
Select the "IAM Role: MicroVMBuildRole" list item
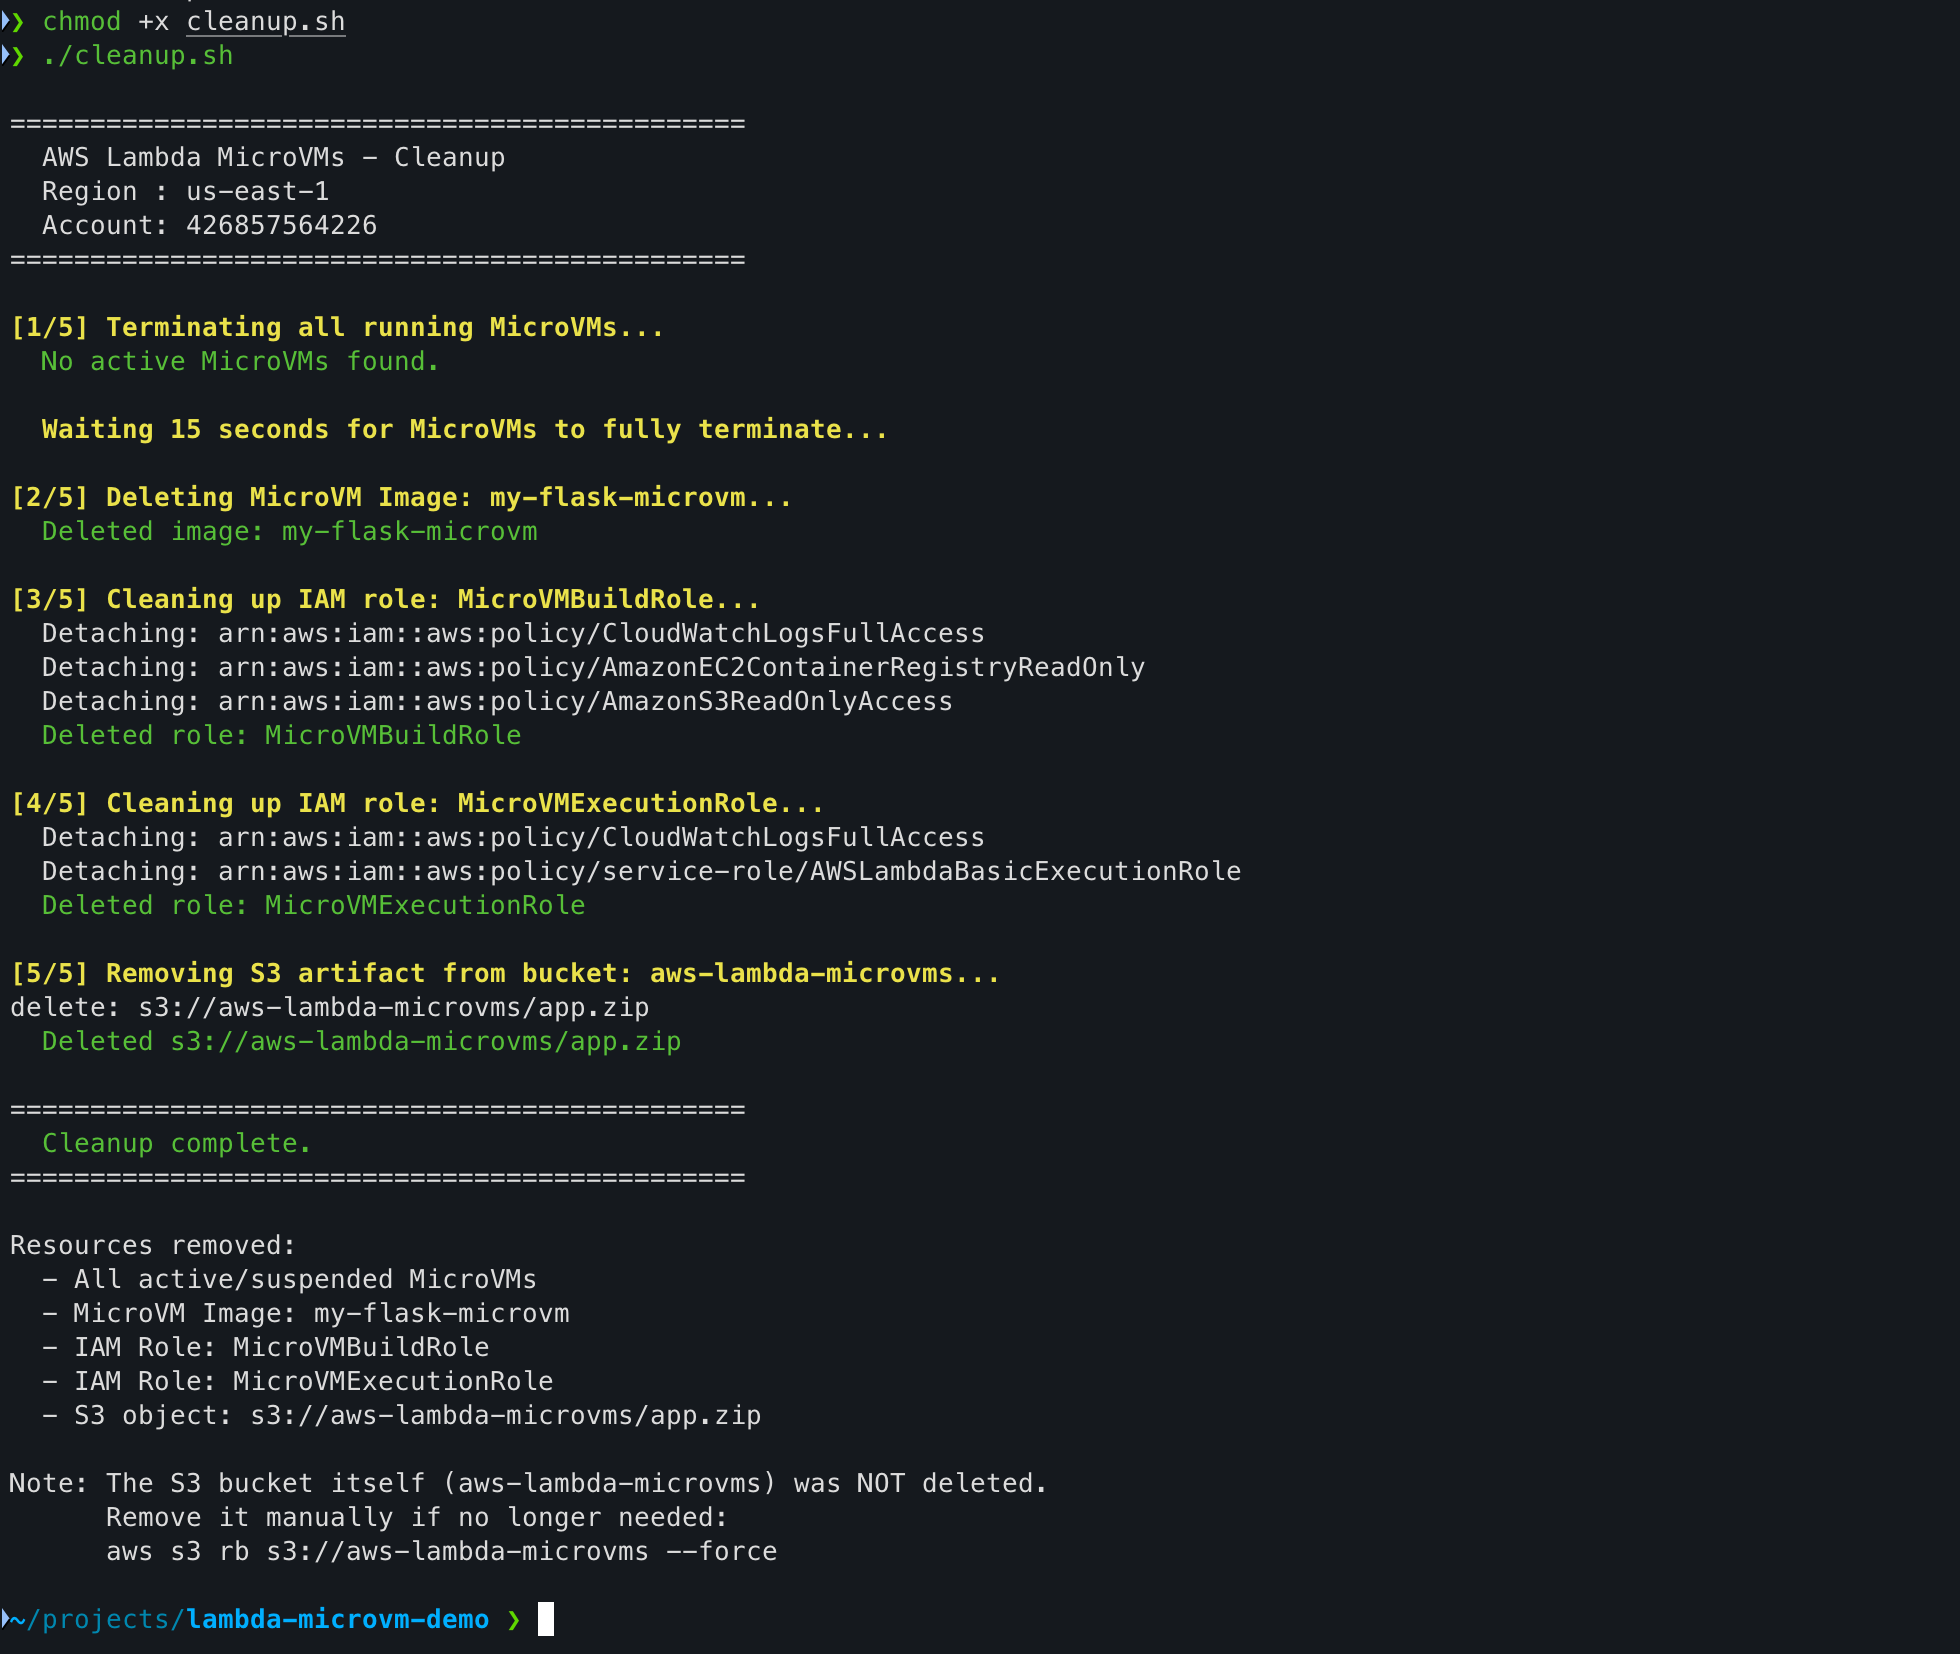click(x=266, y=1347)
